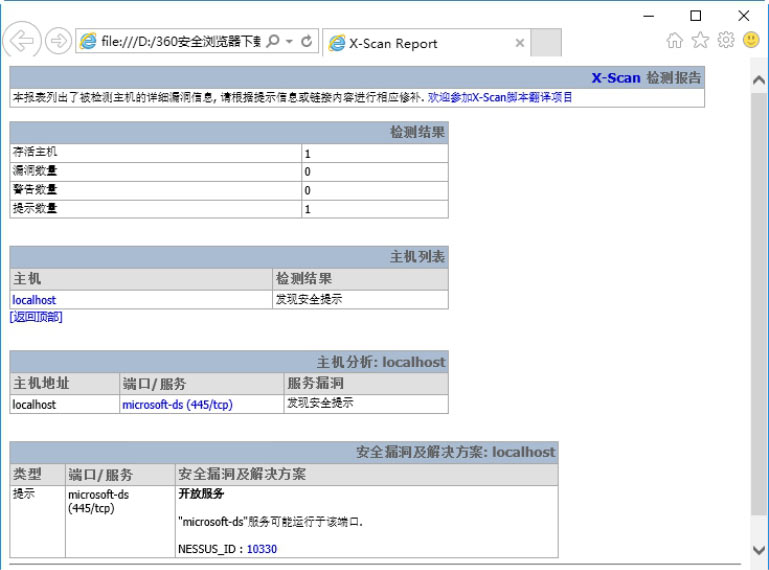Open the NESSUS_ID 10330 link
769x570 pixels.
[261, 549]
